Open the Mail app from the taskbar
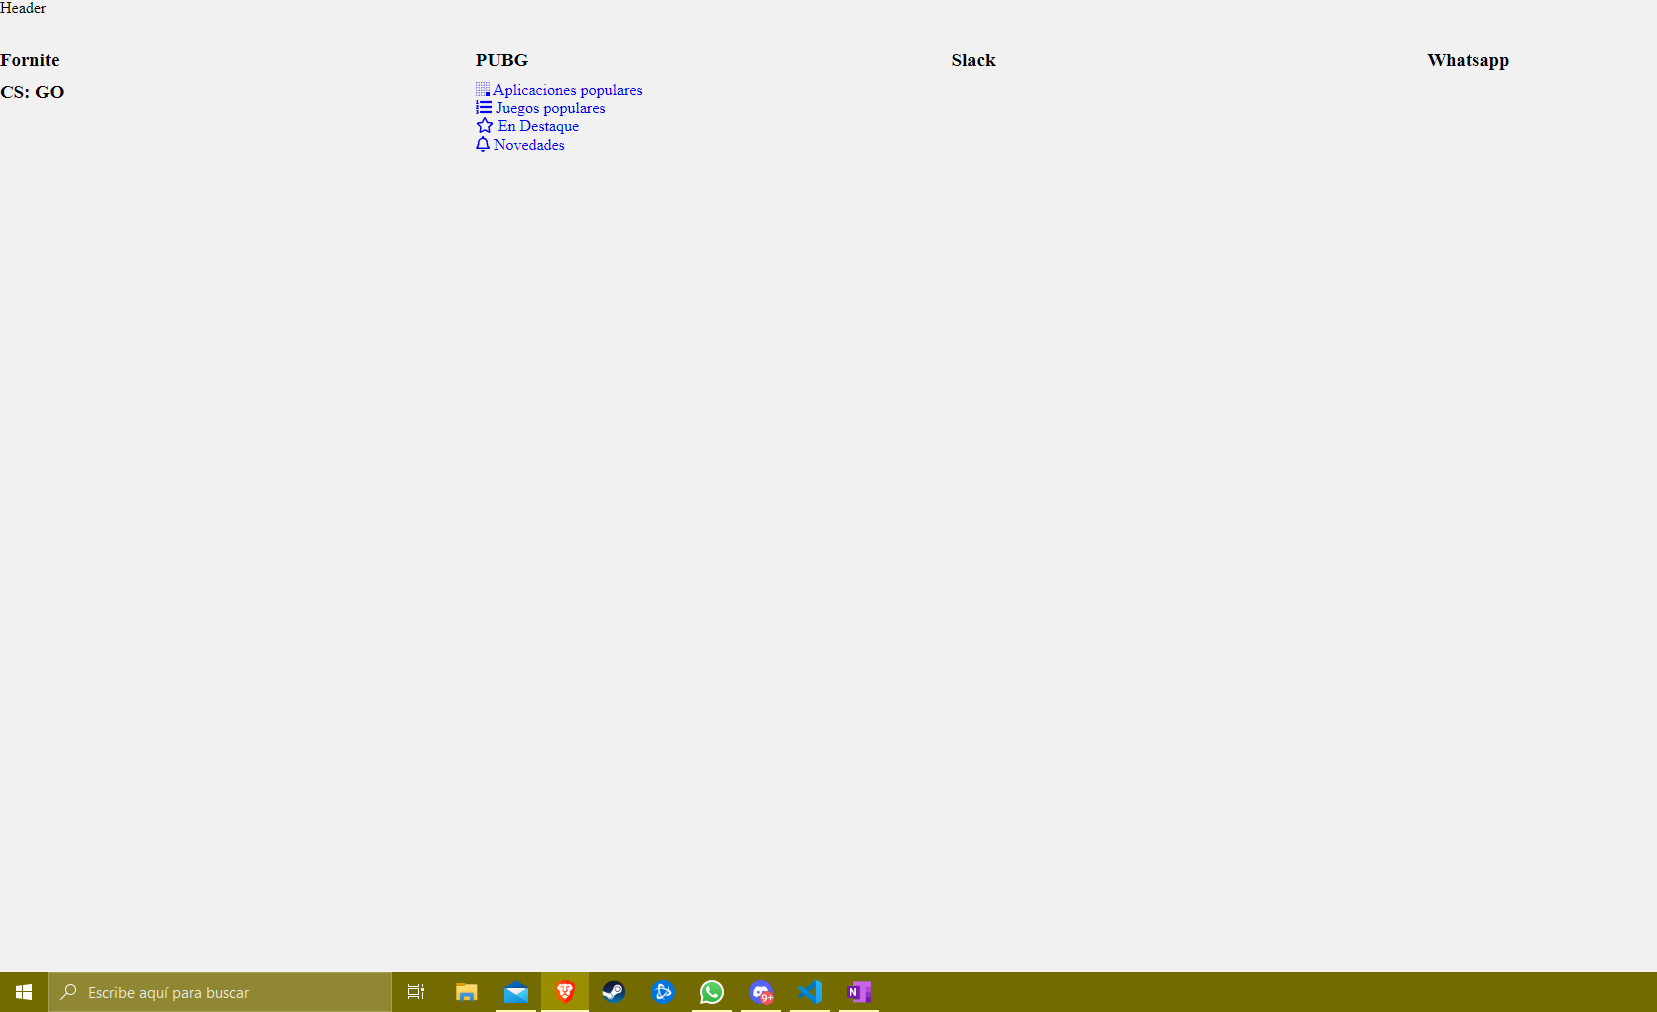 [516, 992]
